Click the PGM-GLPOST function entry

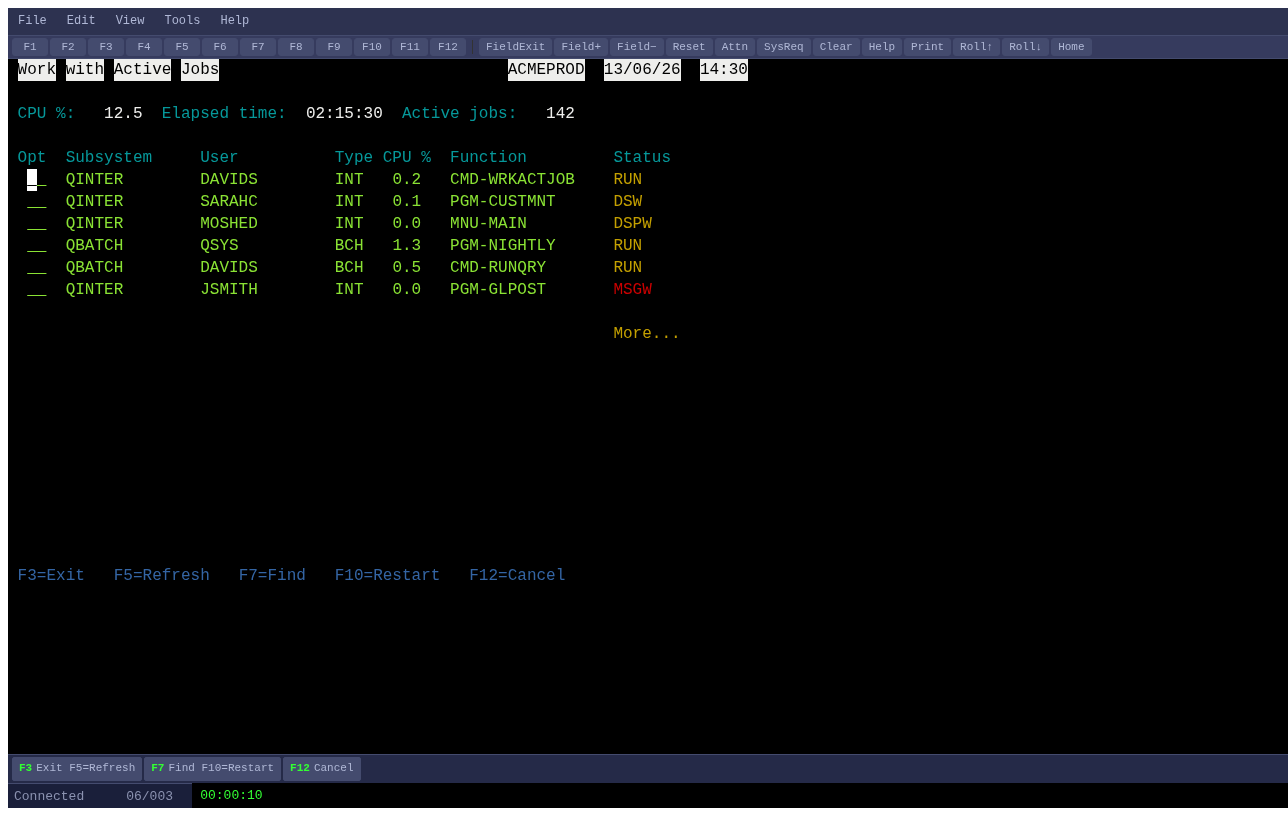pyautogui.click(x=498, y=290)
